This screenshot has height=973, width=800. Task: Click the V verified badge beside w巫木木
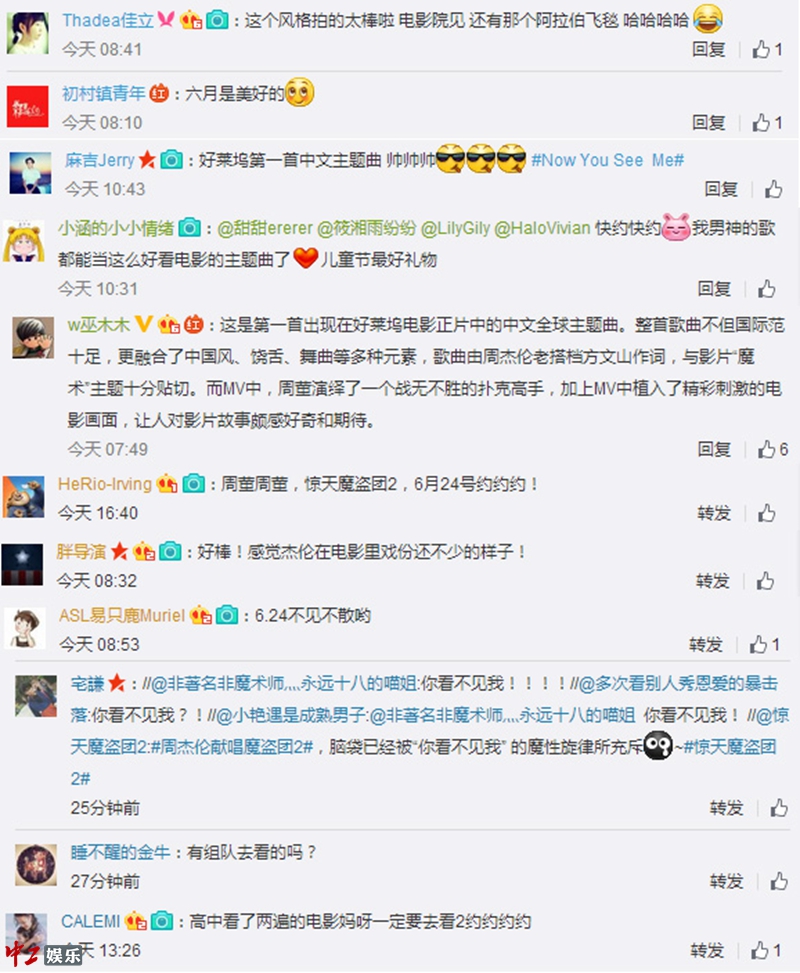pyautogui.click(x=143, y=323)
